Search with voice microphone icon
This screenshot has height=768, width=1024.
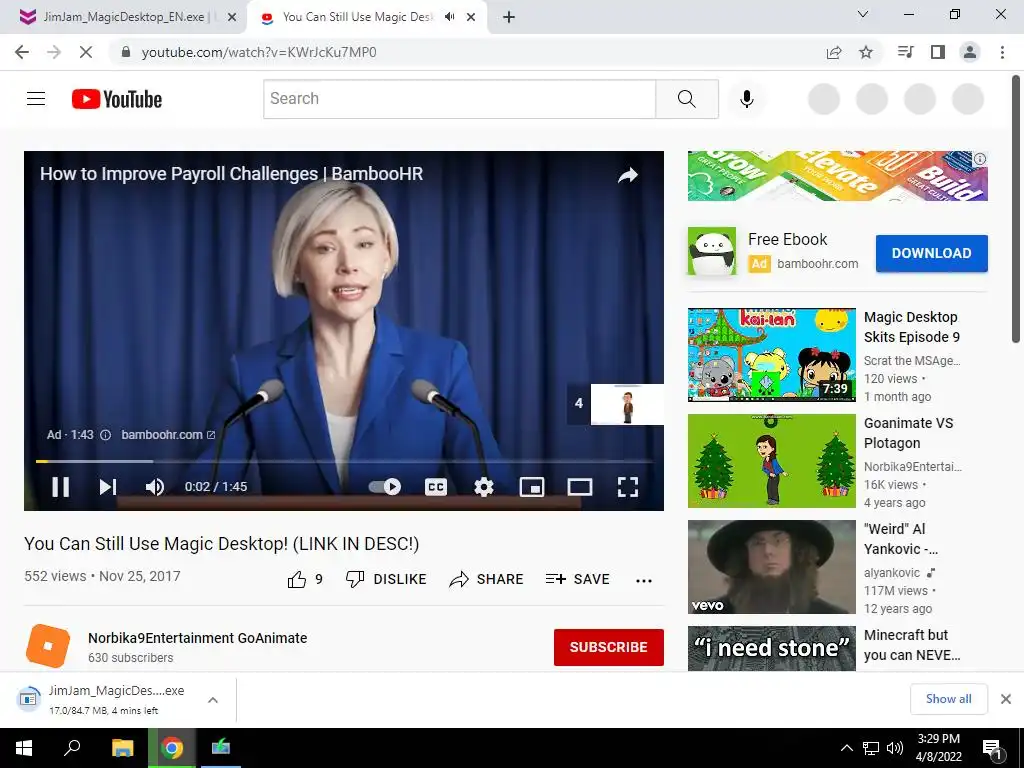pyautogui.click(x=746, y=99)
